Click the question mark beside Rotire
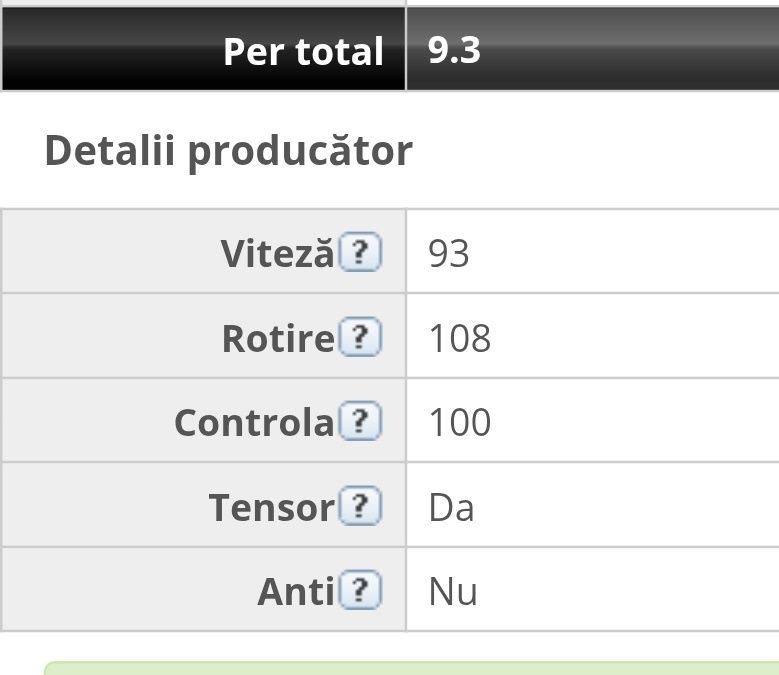Image resolution: width=779 pixels, height=675 pixels. coord(360,338)
